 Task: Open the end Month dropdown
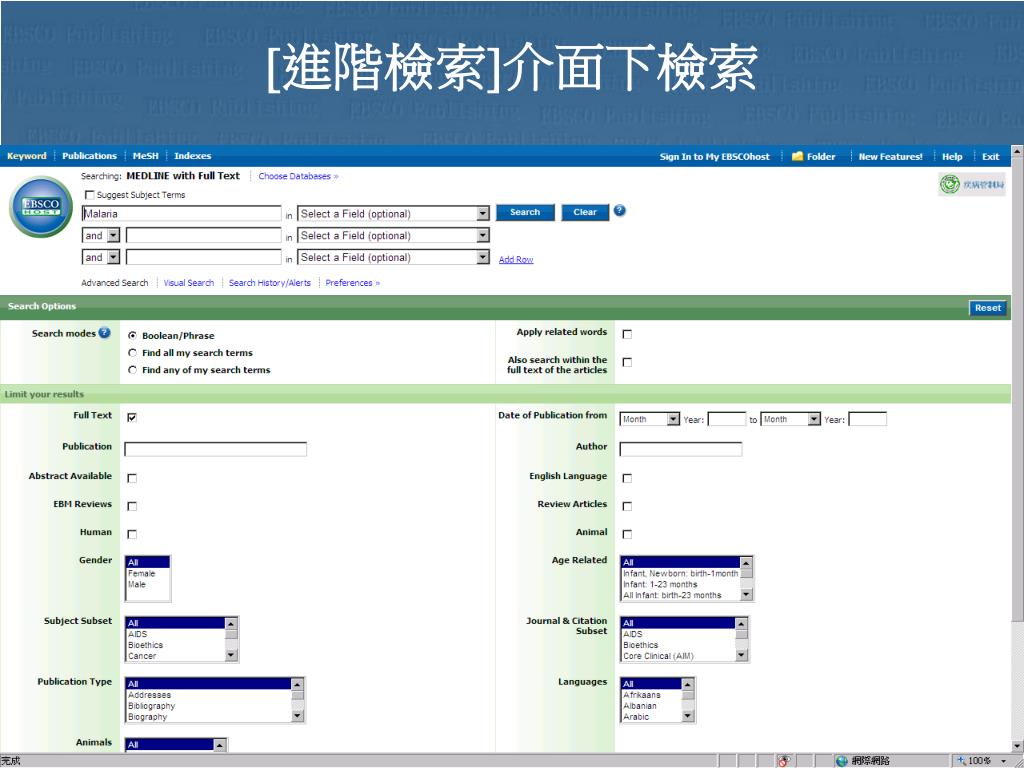(x=790, y=419)
